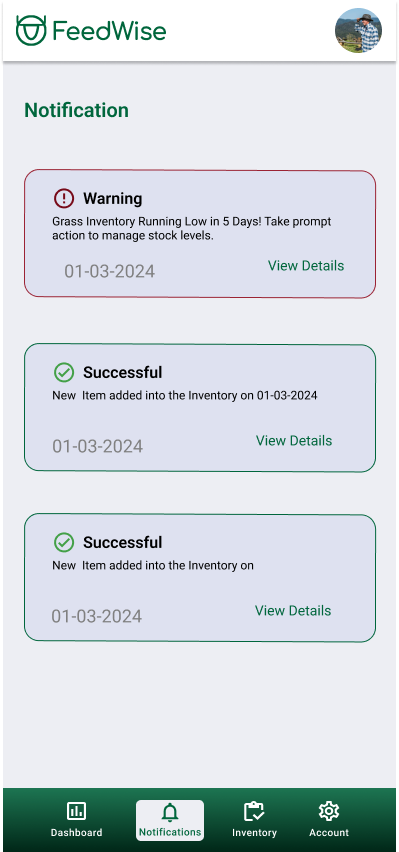Switch to the Dashboard tab label
The width and height of the screenshot is (399, 852).
coord(76,832)
